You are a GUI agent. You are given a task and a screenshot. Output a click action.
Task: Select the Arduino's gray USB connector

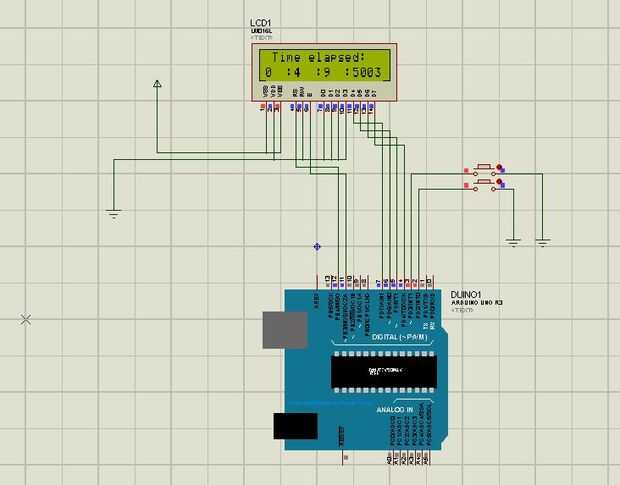pos(285,330)
